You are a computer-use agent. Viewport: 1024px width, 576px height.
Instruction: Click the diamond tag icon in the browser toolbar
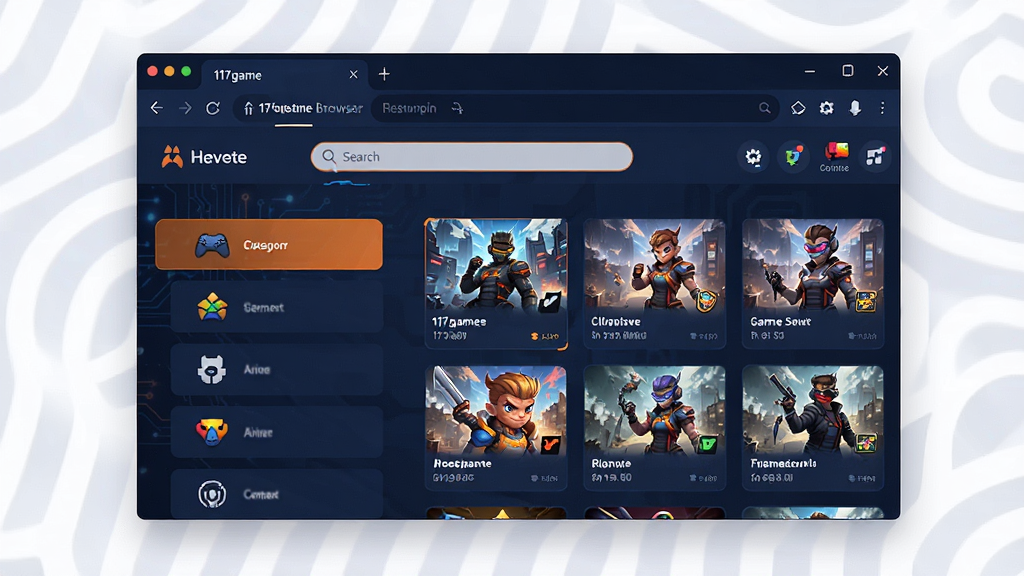(x=798, y=108)
